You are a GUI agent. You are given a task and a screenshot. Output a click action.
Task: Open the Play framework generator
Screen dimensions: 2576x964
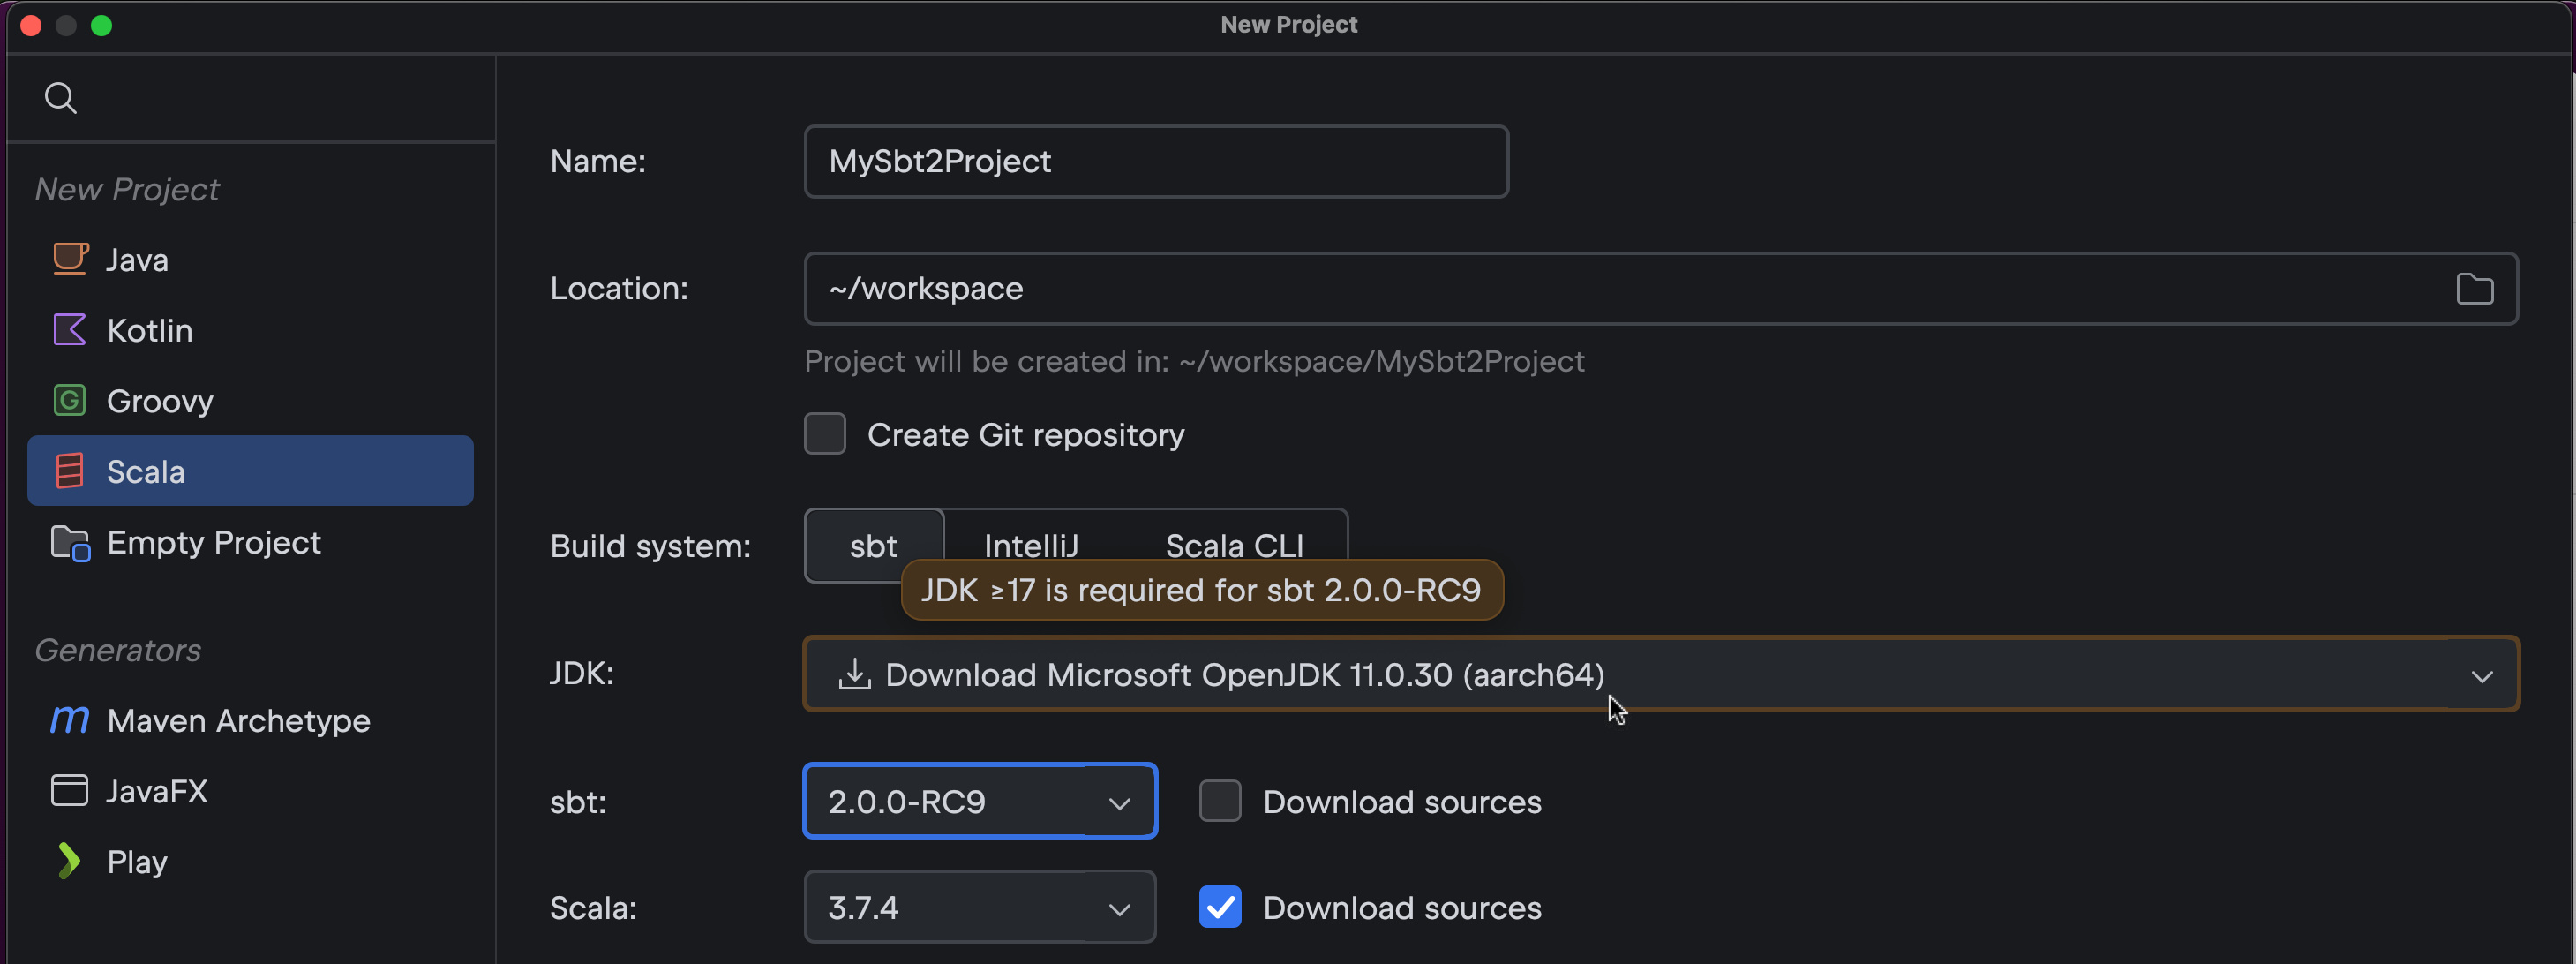(x=136, y=861)
